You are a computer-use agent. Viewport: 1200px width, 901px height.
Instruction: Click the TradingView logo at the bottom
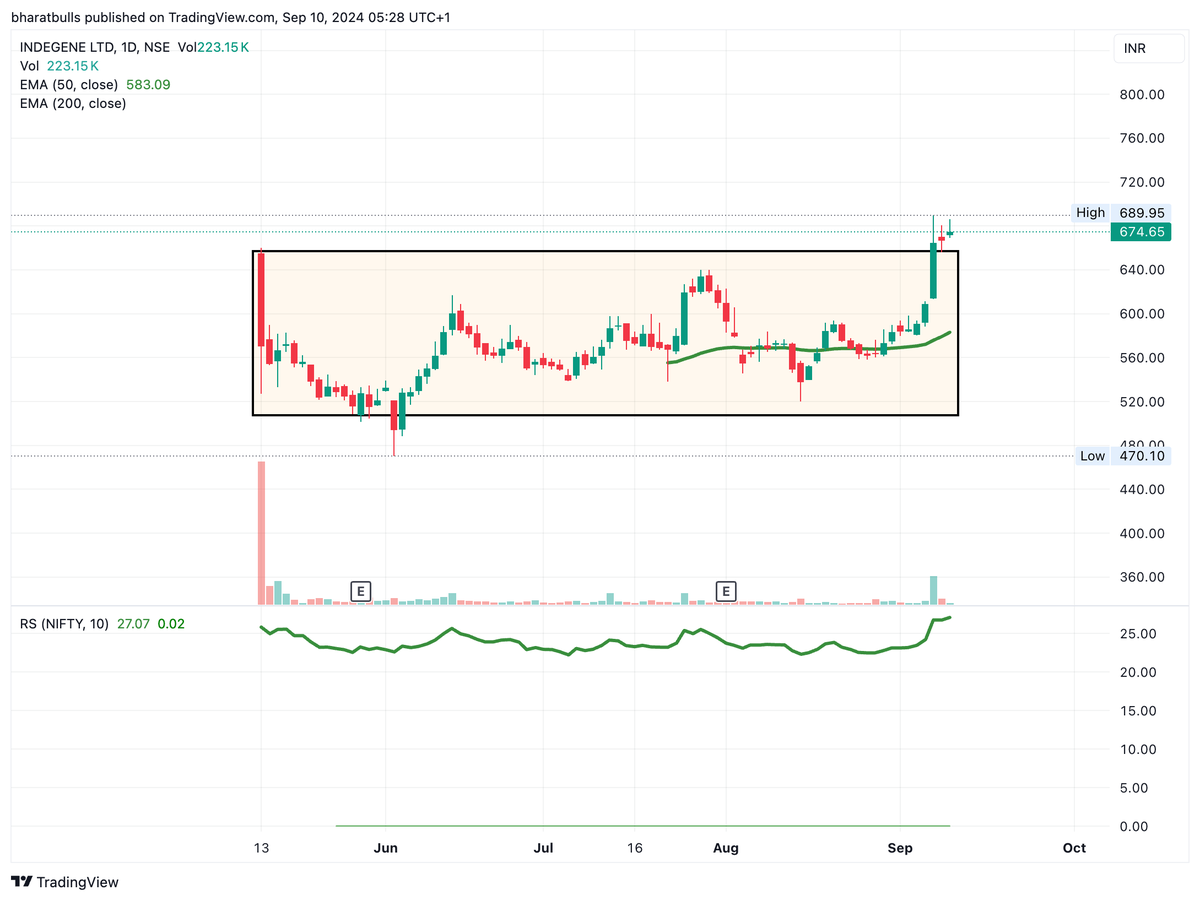click(65, 882)
